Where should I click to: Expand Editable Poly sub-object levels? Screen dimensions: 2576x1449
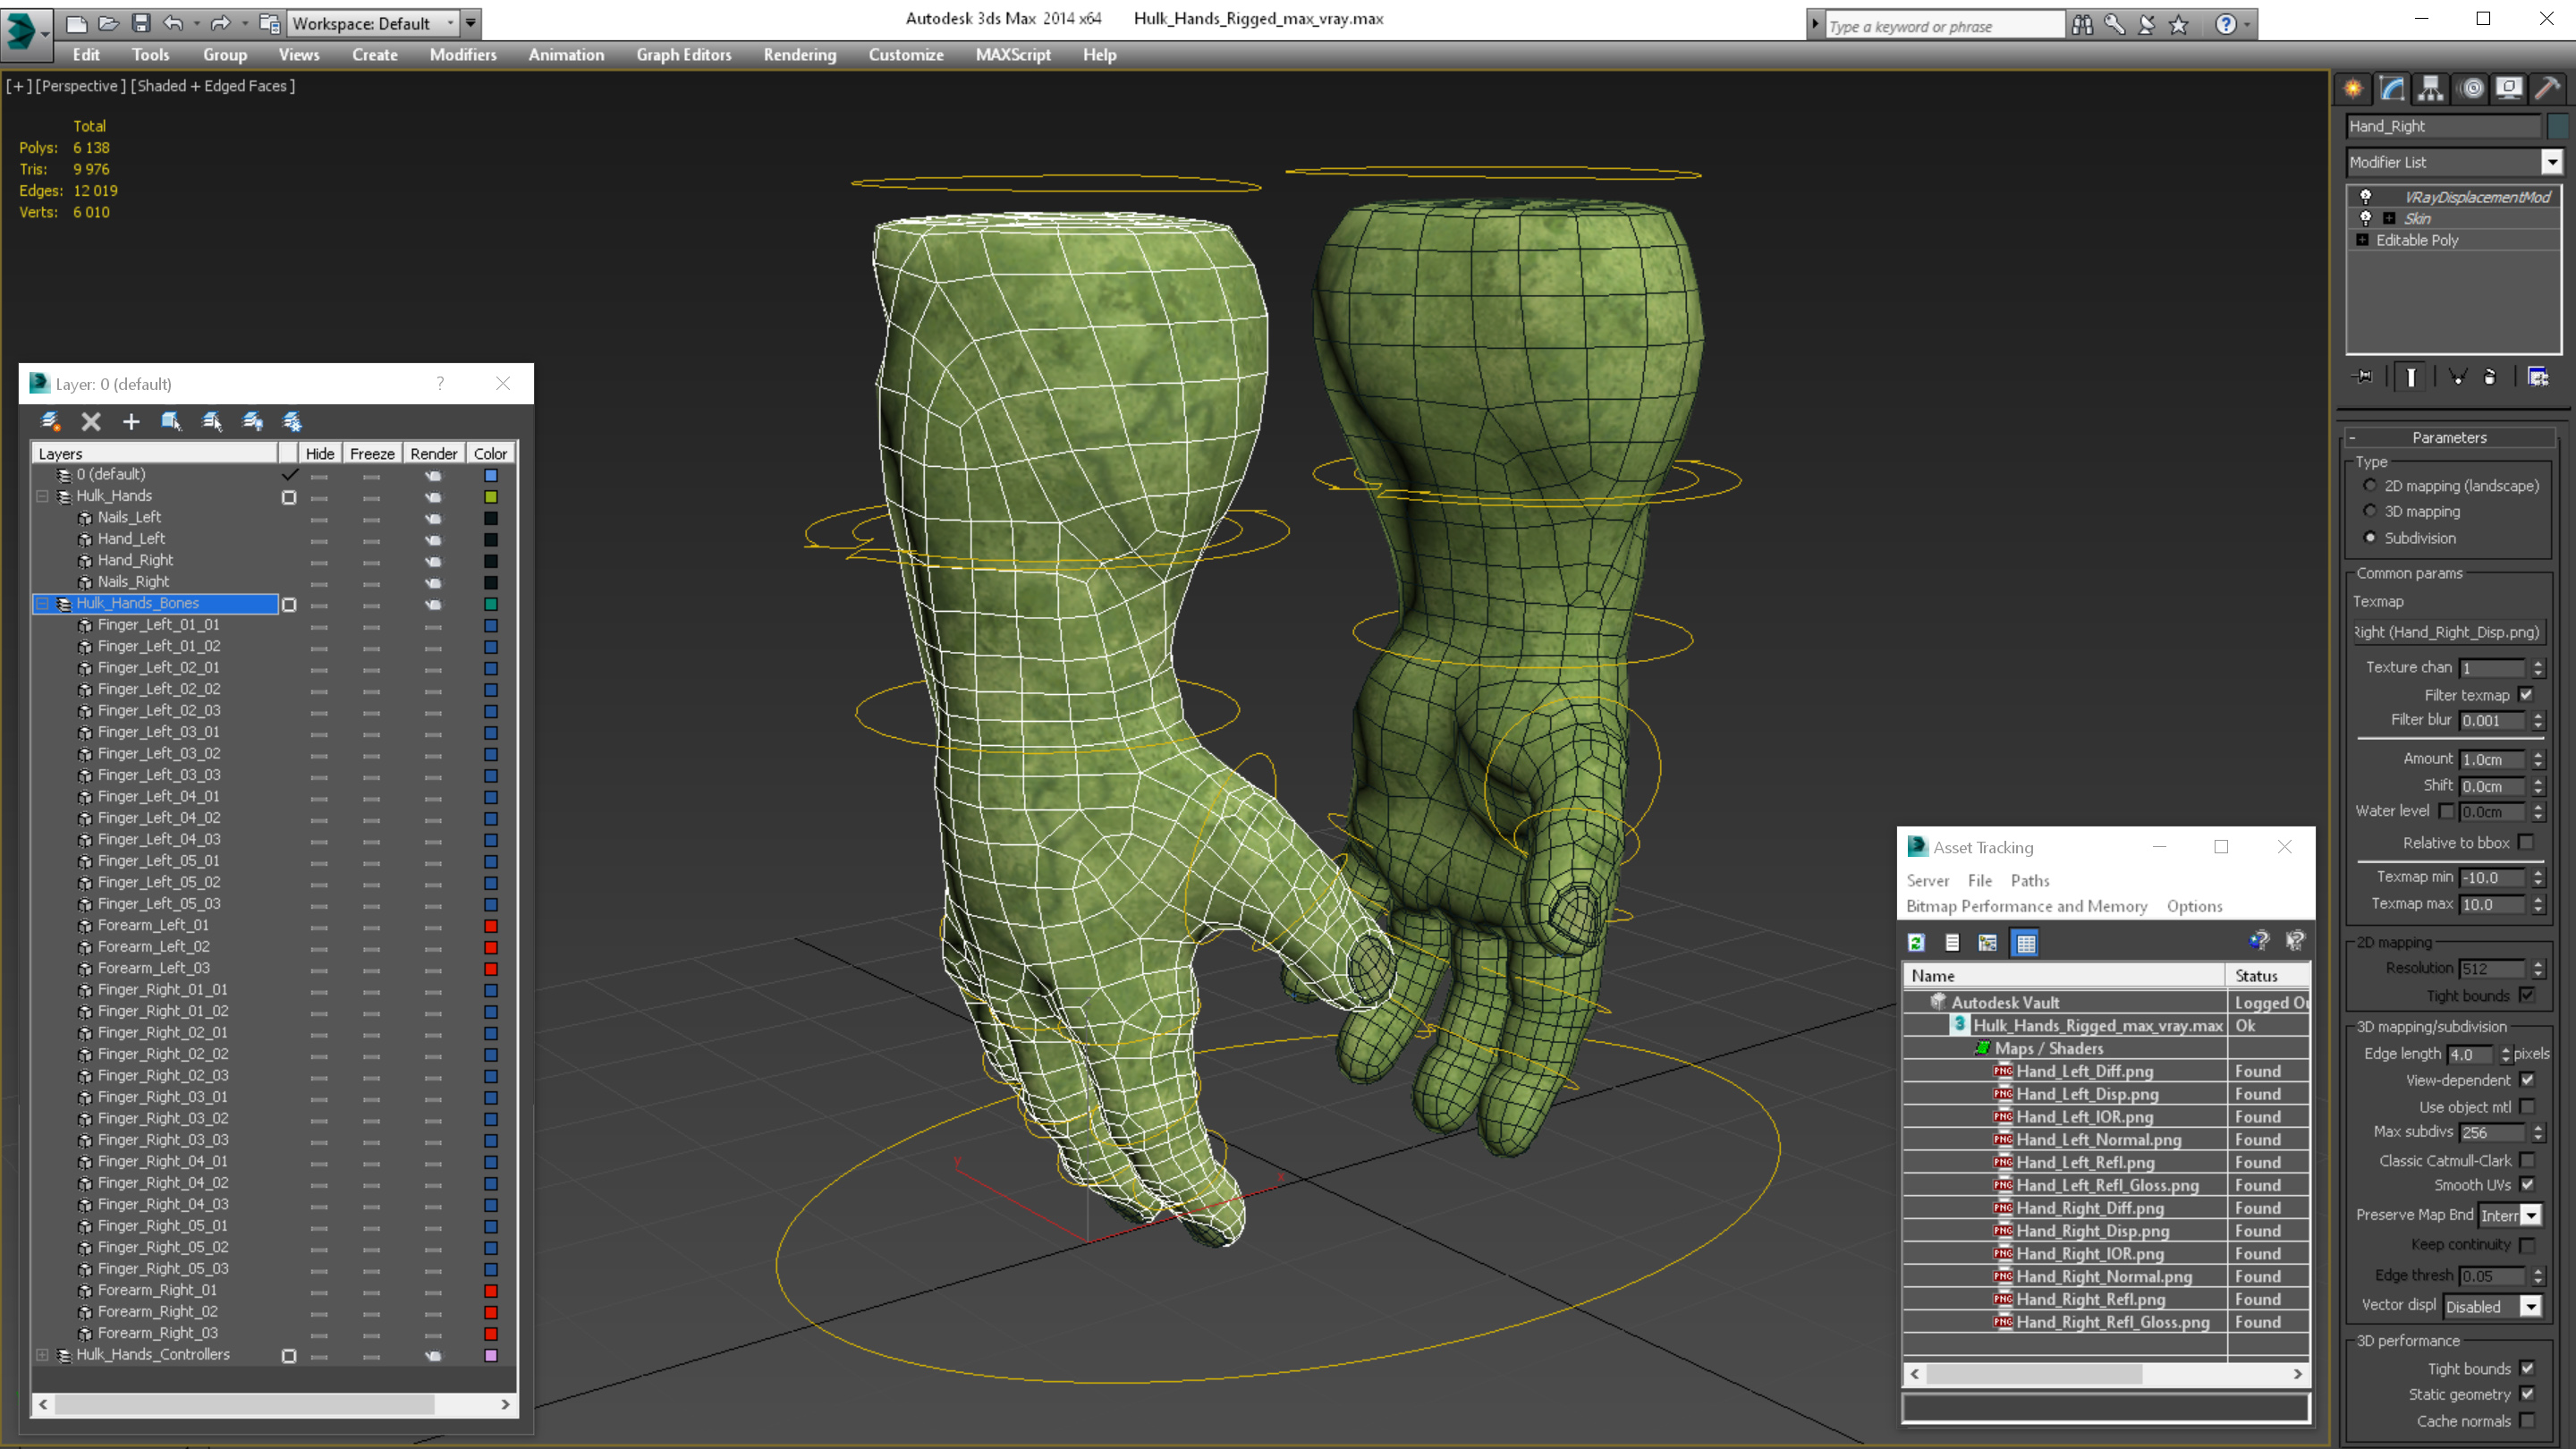[x=2362, y=240]
